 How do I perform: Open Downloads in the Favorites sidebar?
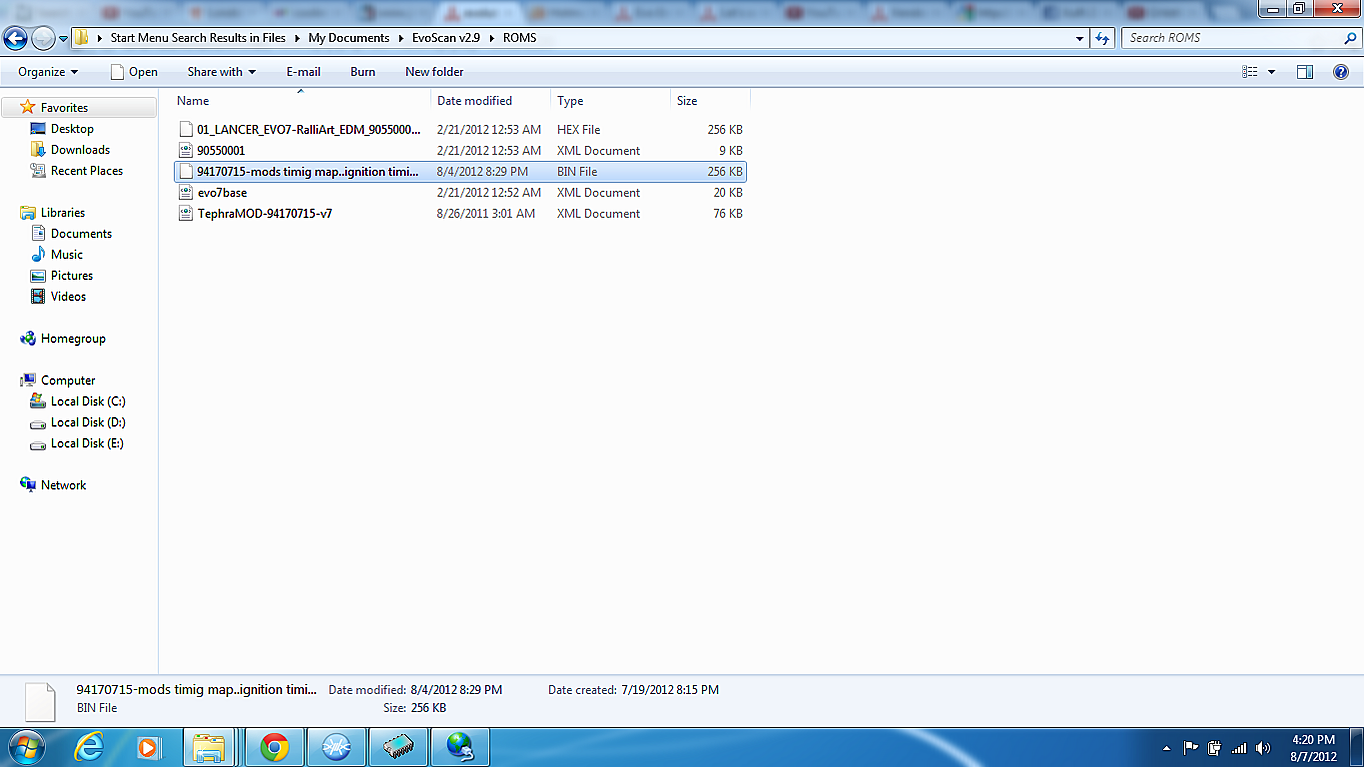(80, 150)
